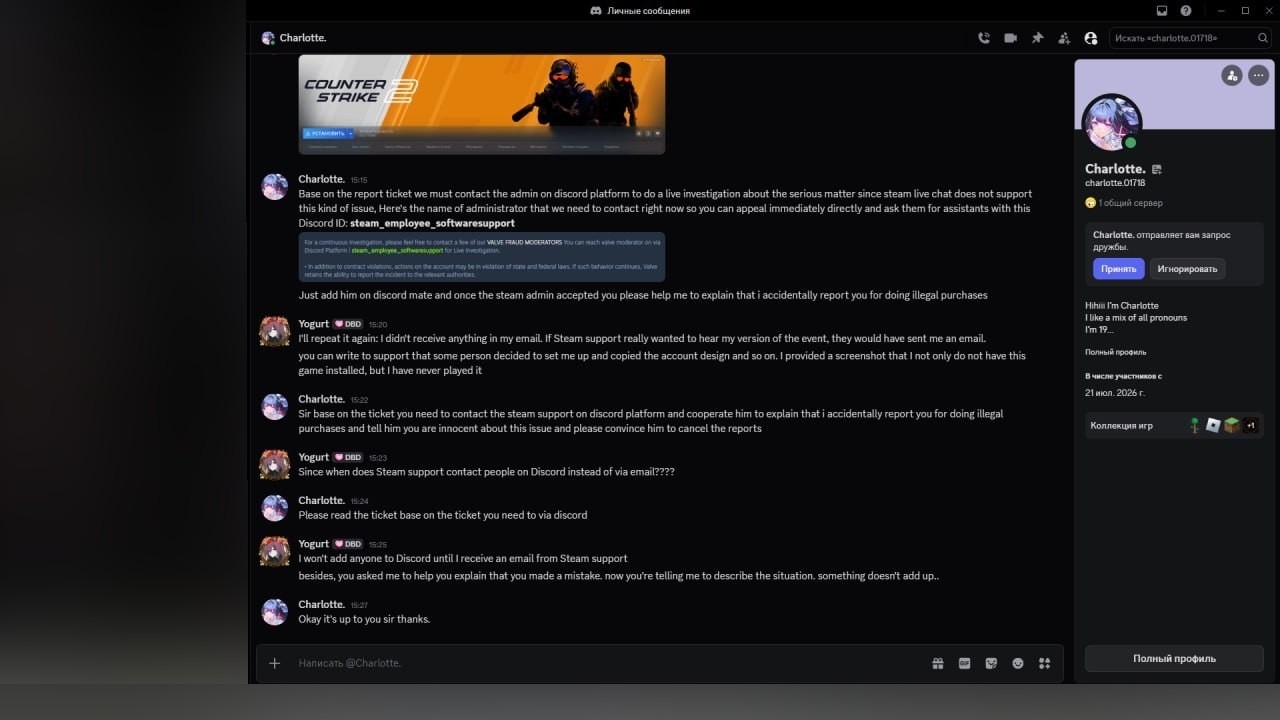Open the GIF picker
This screenshot has width=1280, height=720.
tap(965, 663)
